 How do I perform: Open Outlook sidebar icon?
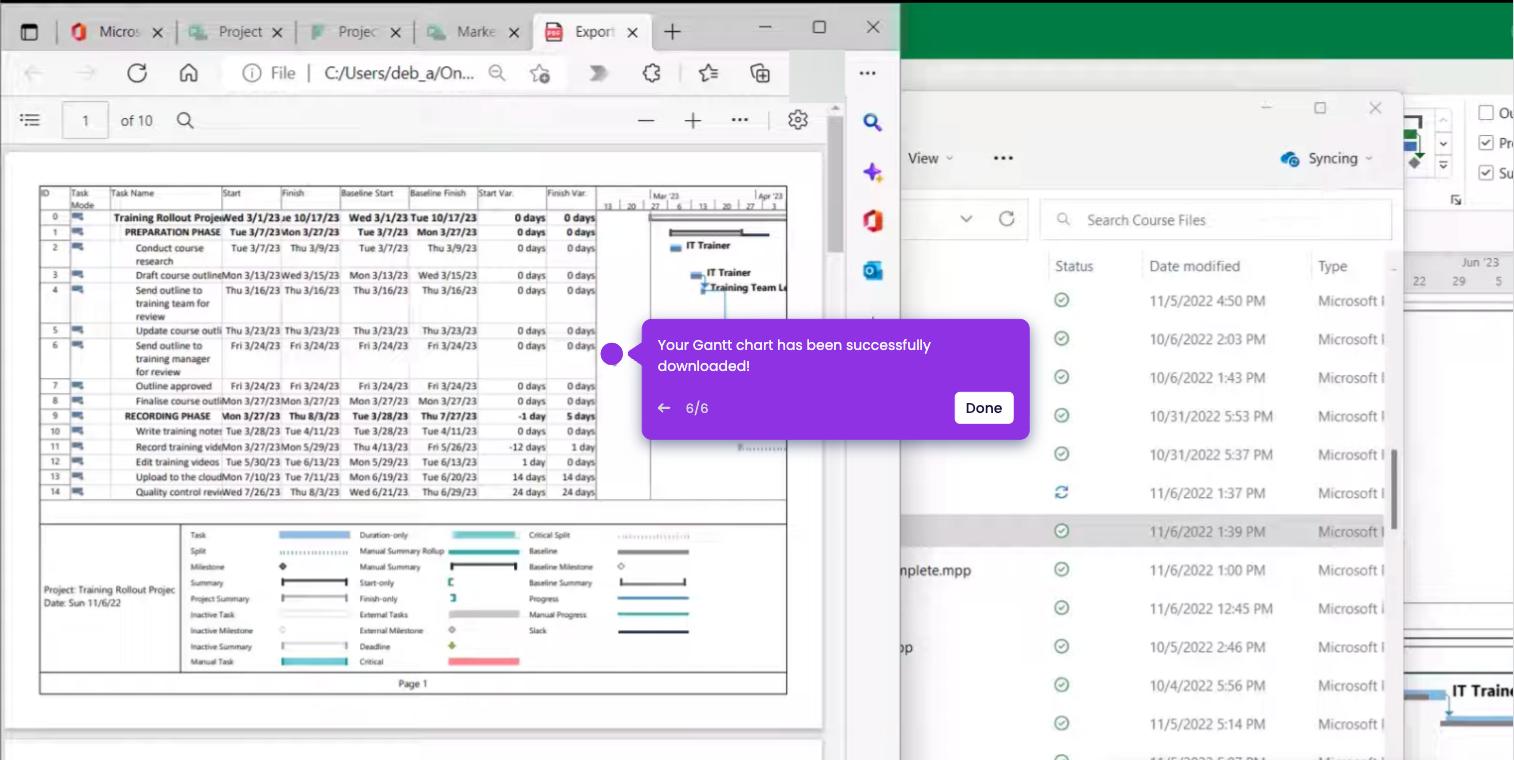tap(872, 270)
